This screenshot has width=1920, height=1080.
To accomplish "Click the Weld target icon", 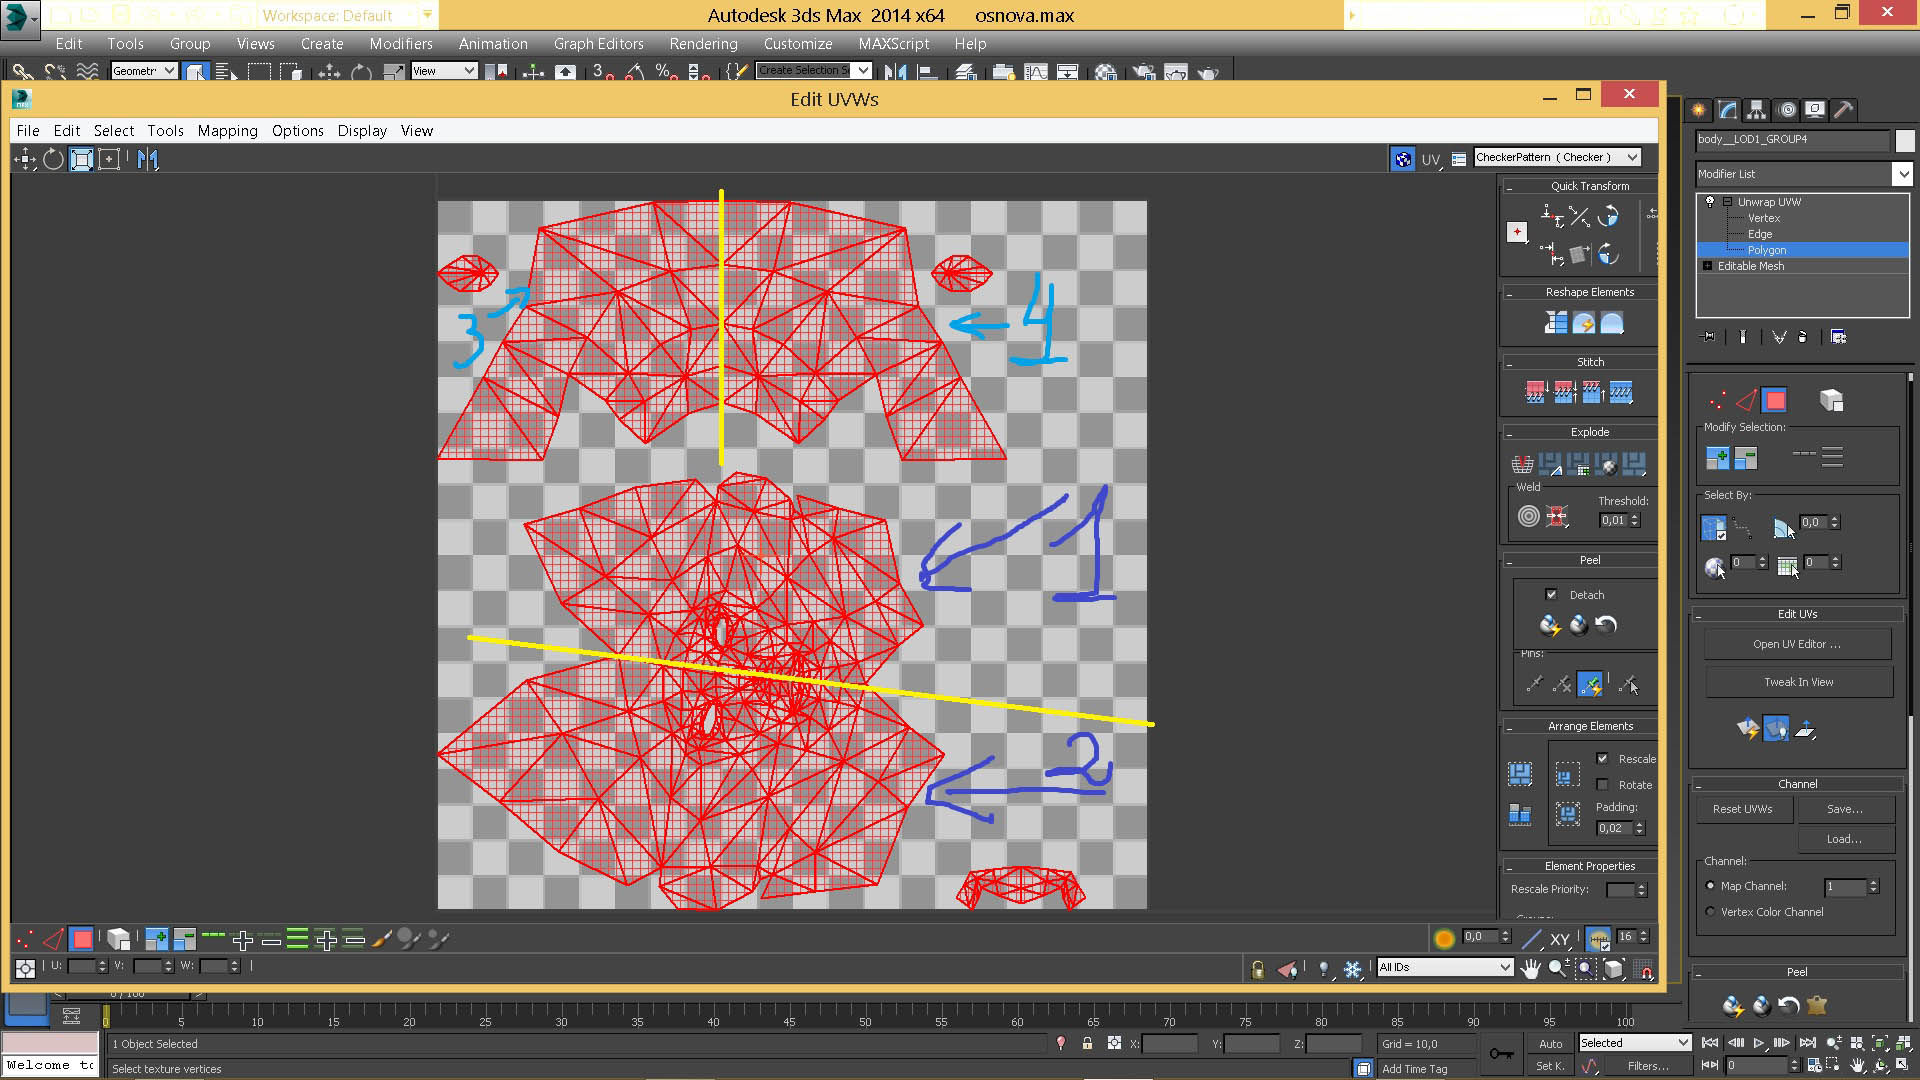I will [x=1528, y=516].
